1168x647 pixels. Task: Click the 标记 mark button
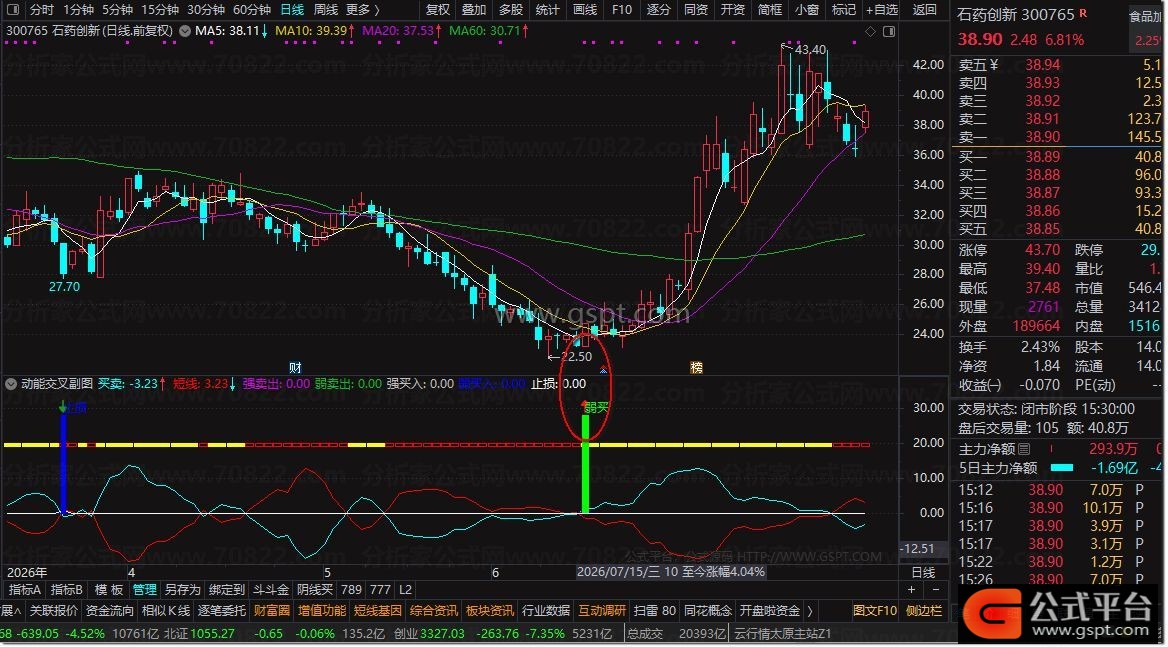click(x=843, y=10)
